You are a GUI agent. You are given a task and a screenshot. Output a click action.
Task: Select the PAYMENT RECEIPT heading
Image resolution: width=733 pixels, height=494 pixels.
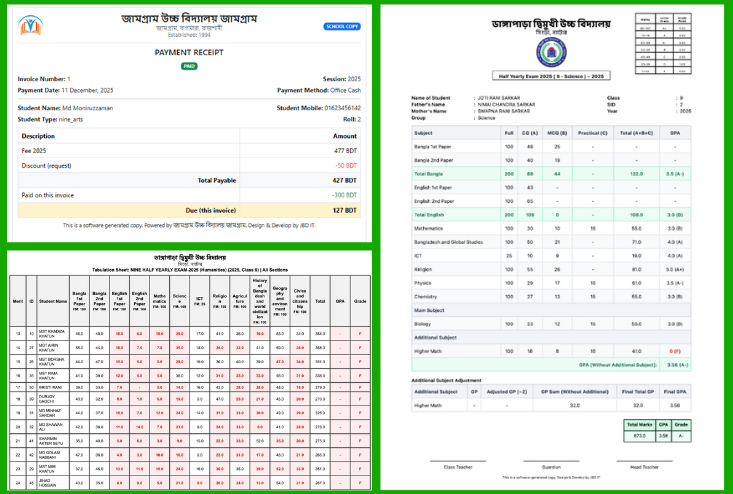click(188, 51)
